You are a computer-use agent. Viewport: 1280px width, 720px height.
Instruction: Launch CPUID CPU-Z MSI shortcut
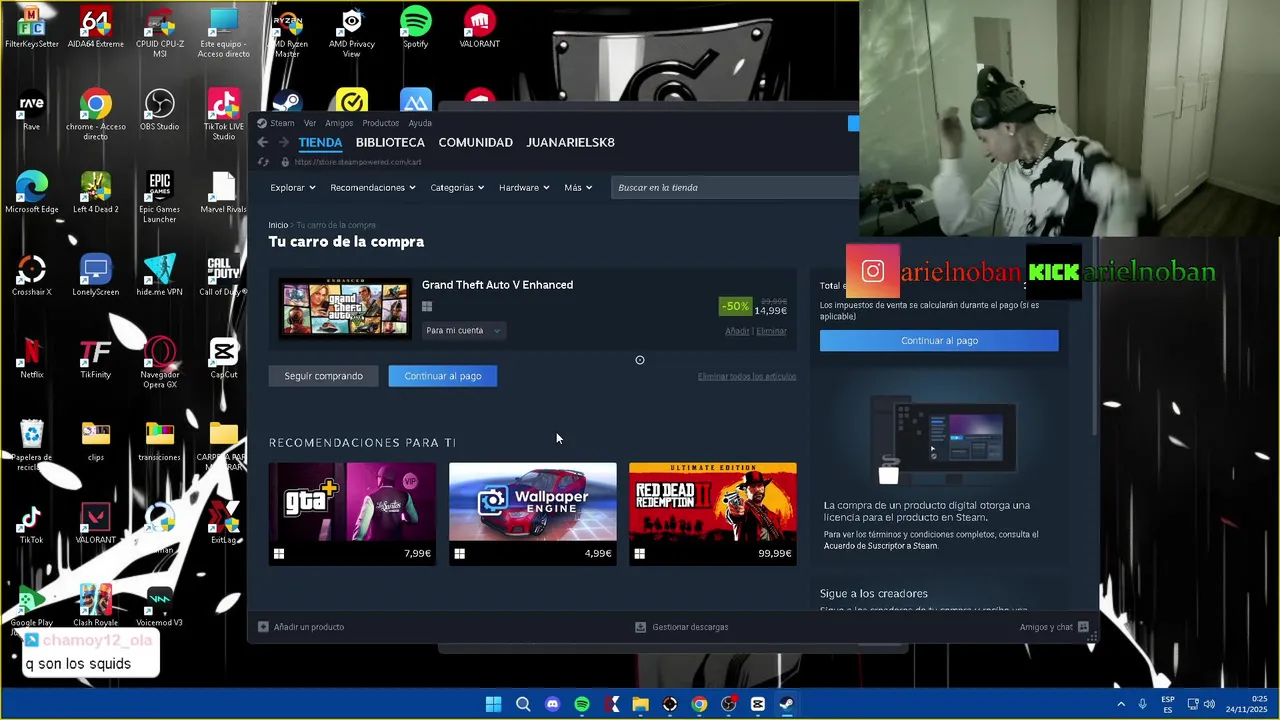(159, 32)
